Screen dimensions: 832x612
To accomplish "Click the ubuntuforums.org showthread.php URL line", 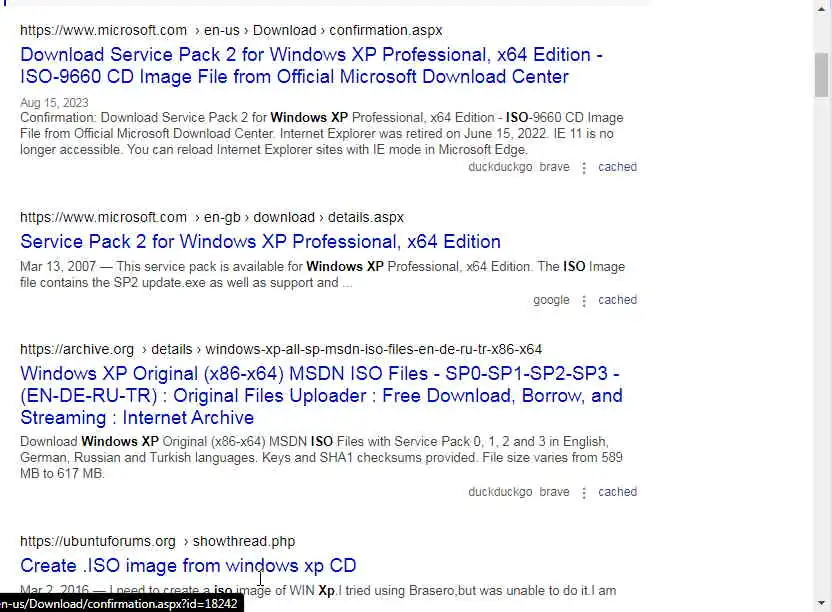I will [x=158, y=541].
